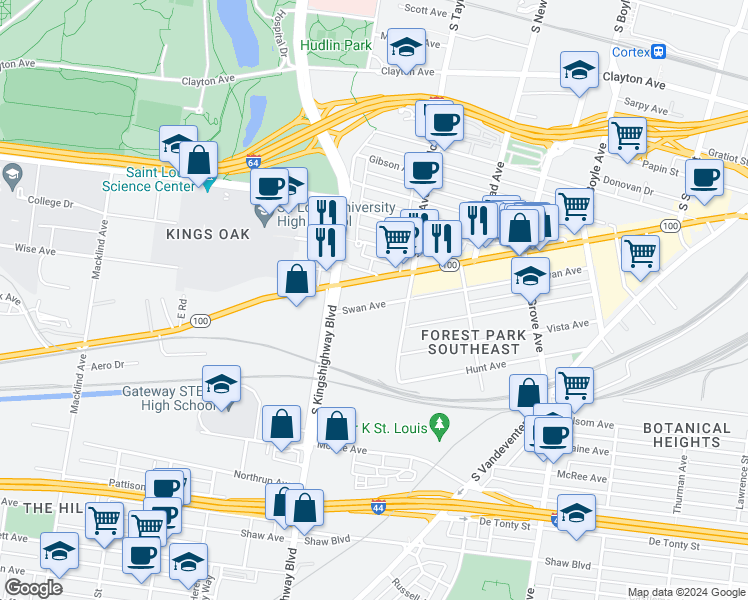This screenshot has width=748, height=600.
Task: Select the school marker below Hudlin Park
Action: tap(406, 48)
